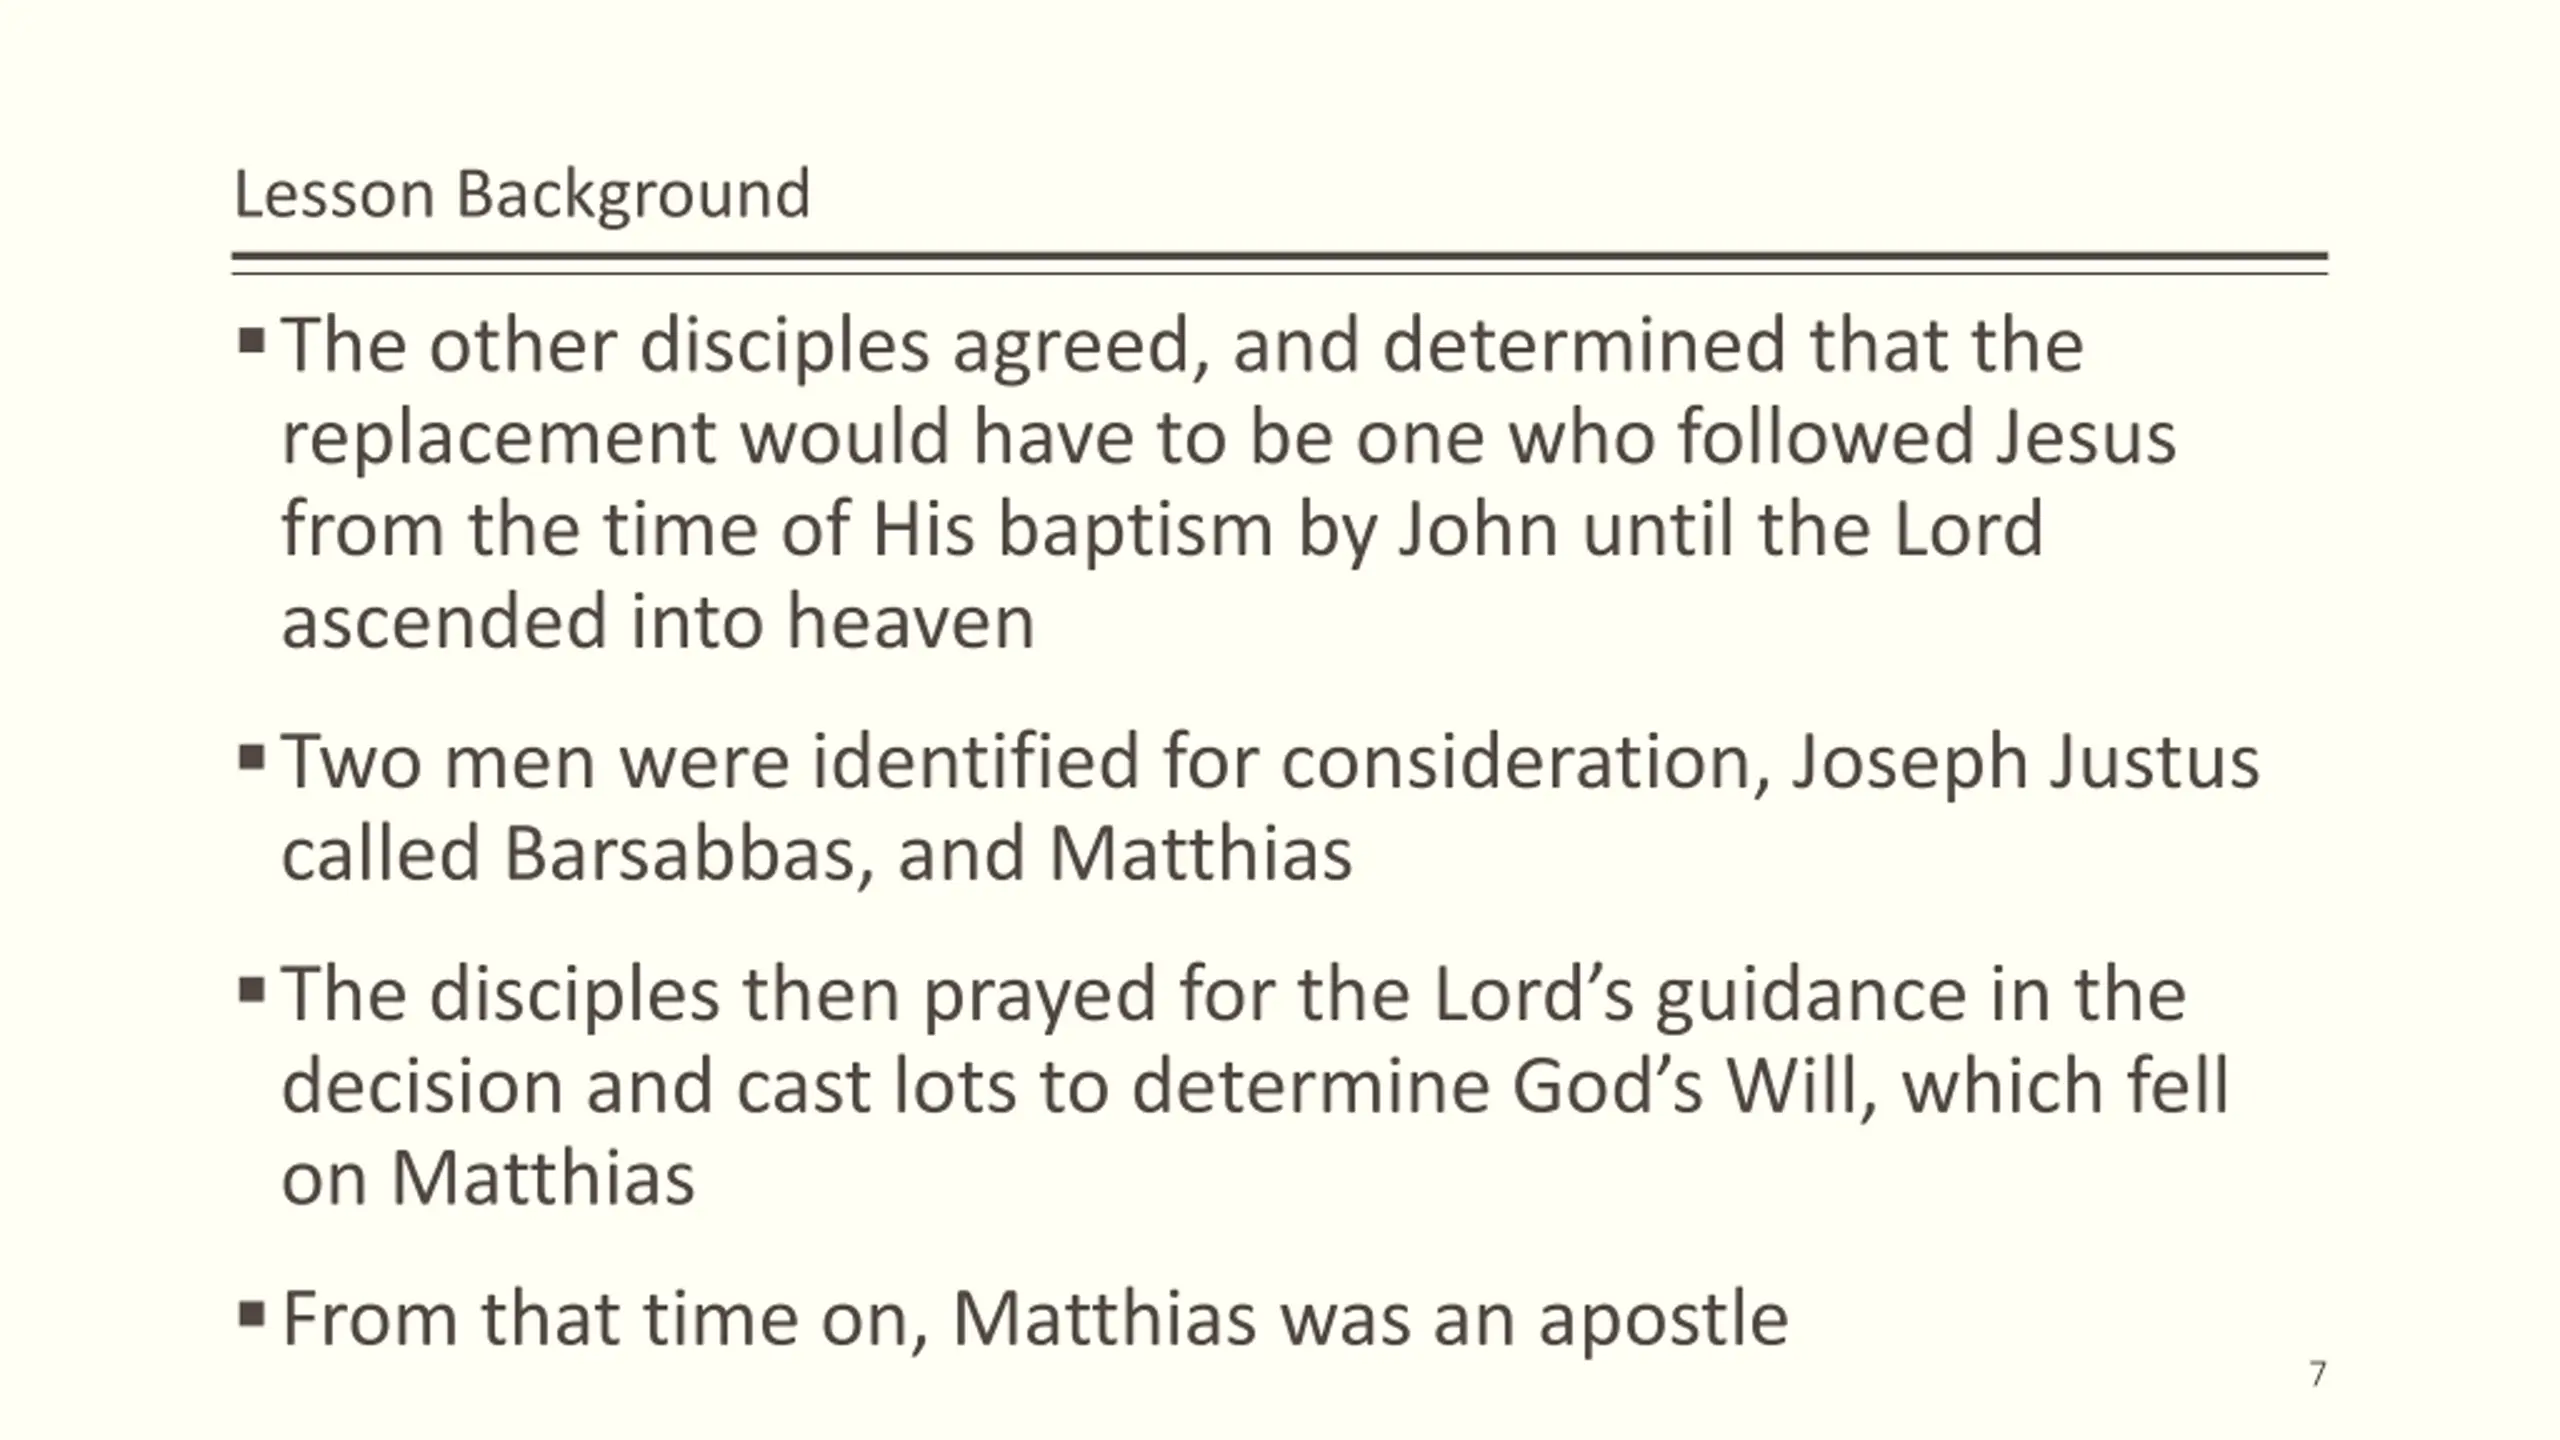Click the double horizontal rule under the title
Viewport: 2560px width, 1440px height.
point(1280,263)
